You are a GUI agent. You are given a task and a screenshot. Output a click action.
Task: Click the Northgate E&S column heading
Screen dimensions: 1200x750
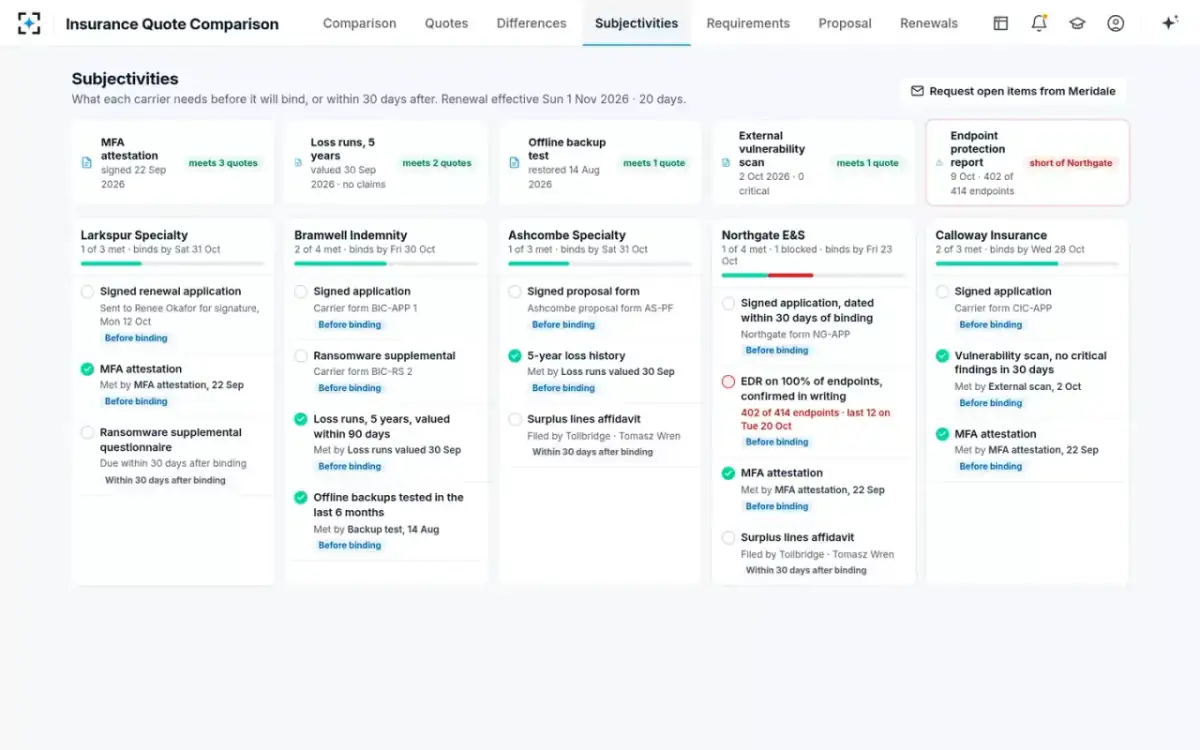tap(763, 236)
